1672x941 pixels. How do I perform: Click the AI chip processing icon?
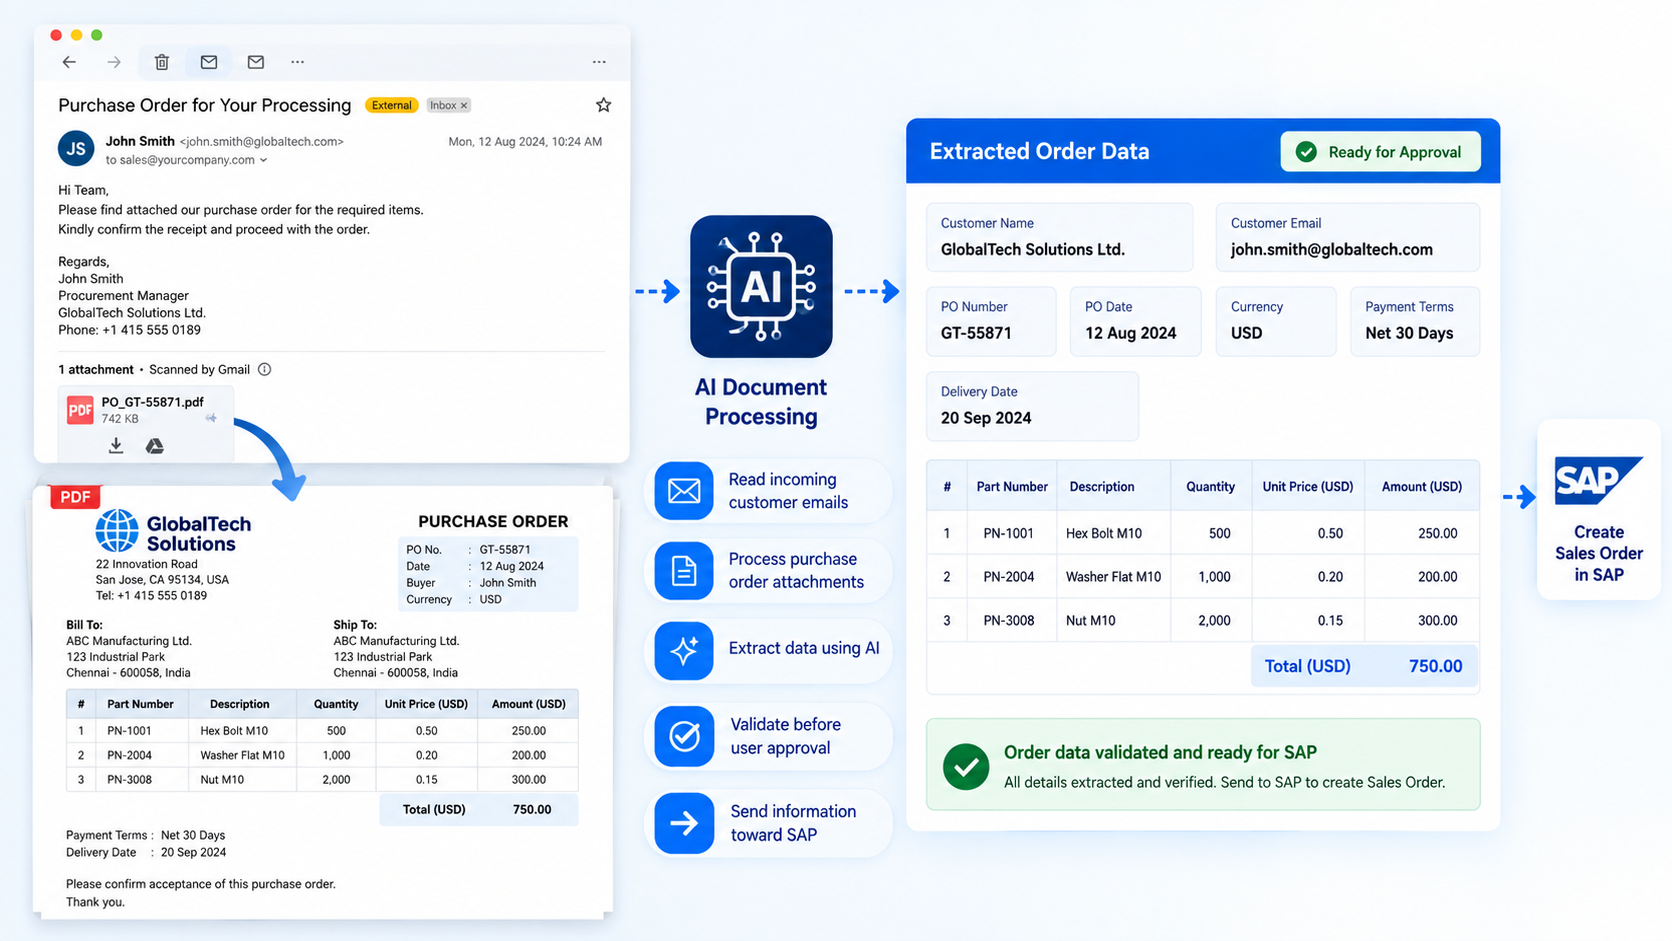click(x=761, y=287)
